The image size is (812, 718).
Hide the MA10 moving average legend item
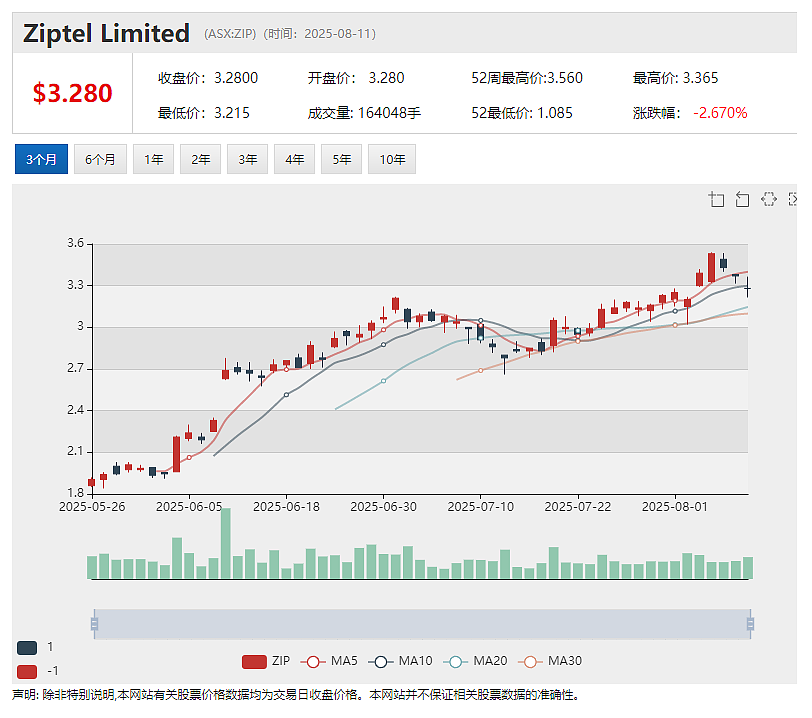tap(400, 662)
